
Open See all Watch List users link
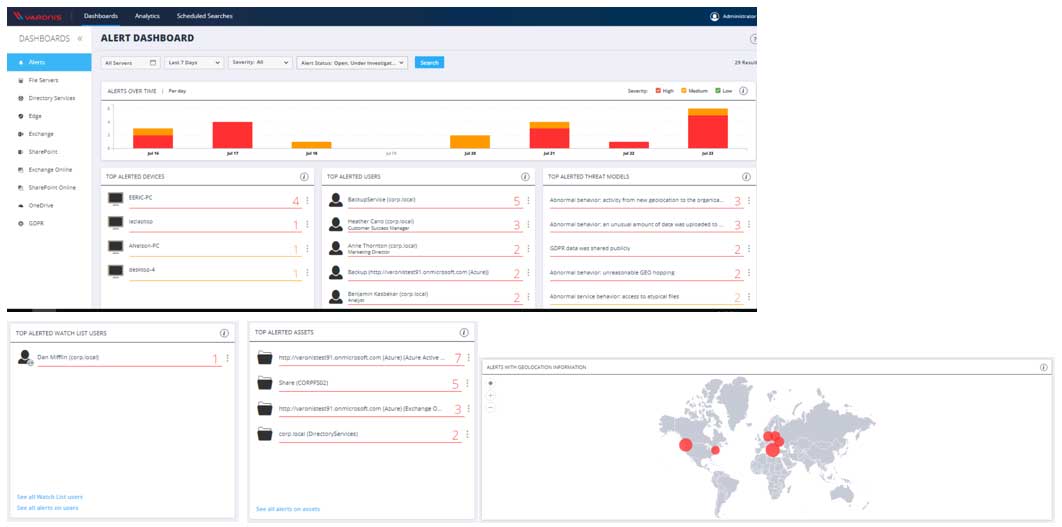coord(49,497)
